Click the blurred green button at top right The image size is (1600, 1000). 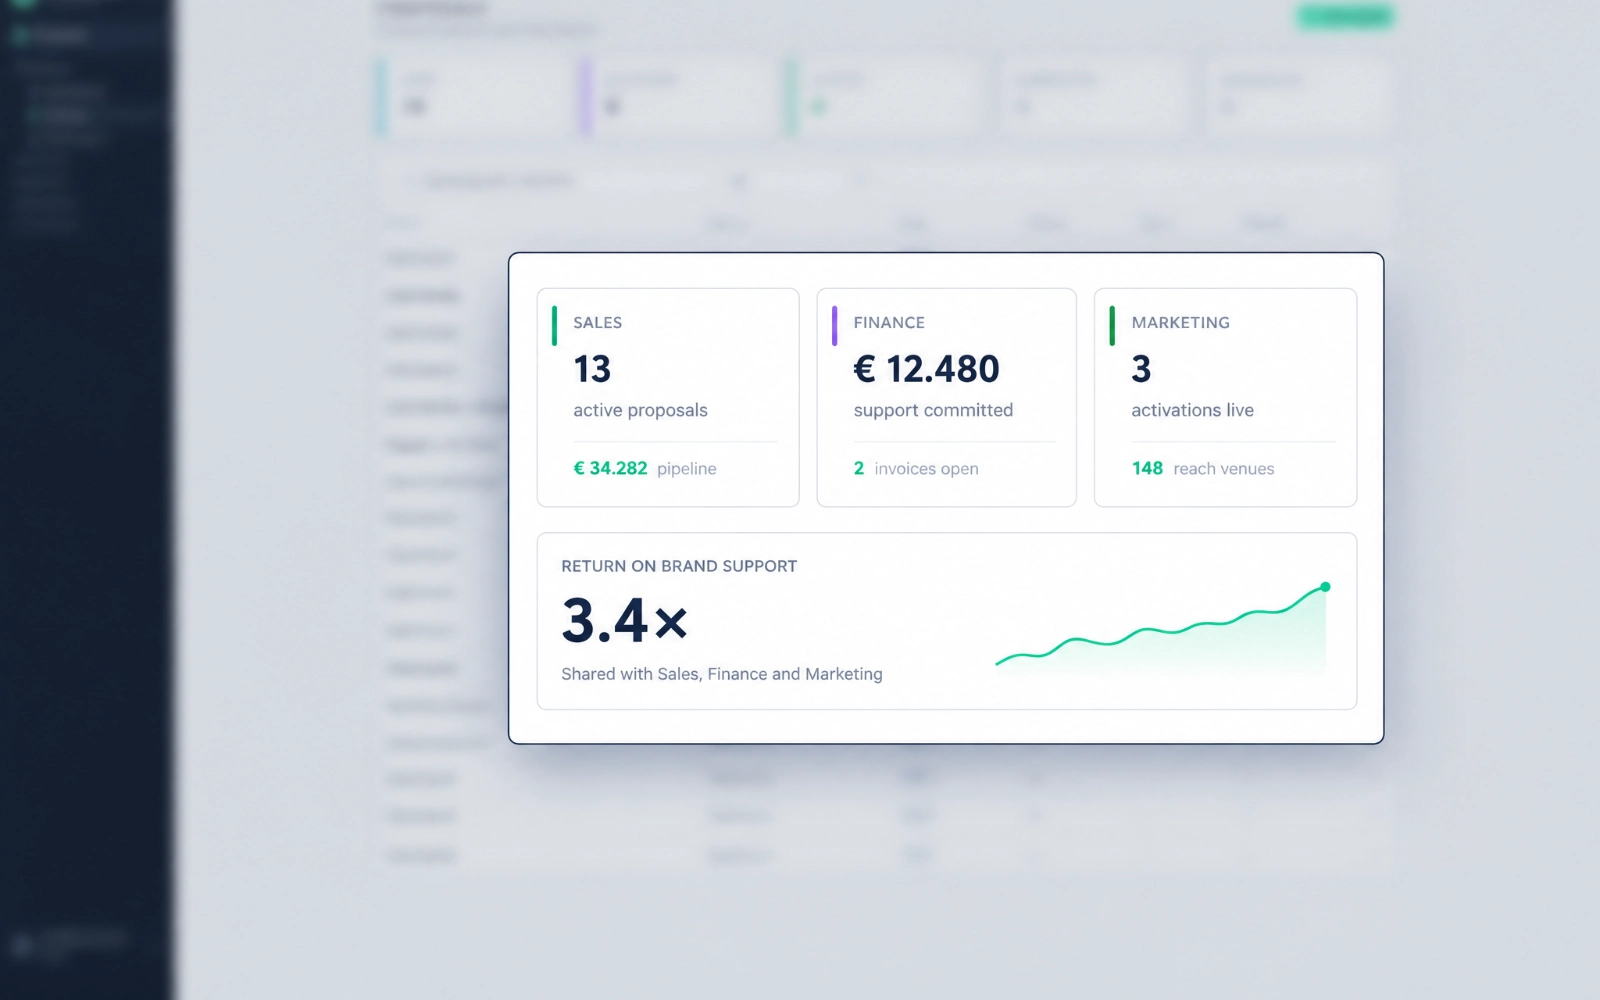(x=1345, y=16)
